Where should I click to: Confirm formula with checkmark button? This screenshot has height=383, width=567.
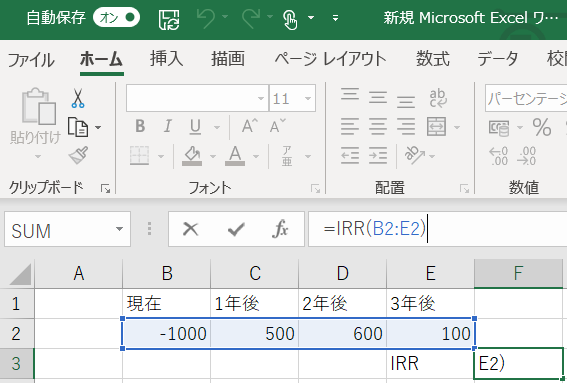(236, 229)
